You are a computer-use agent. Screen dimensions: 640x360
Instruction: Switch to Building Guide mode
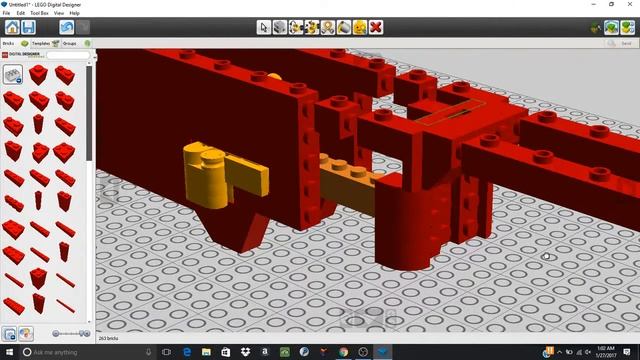pos(627,28)
